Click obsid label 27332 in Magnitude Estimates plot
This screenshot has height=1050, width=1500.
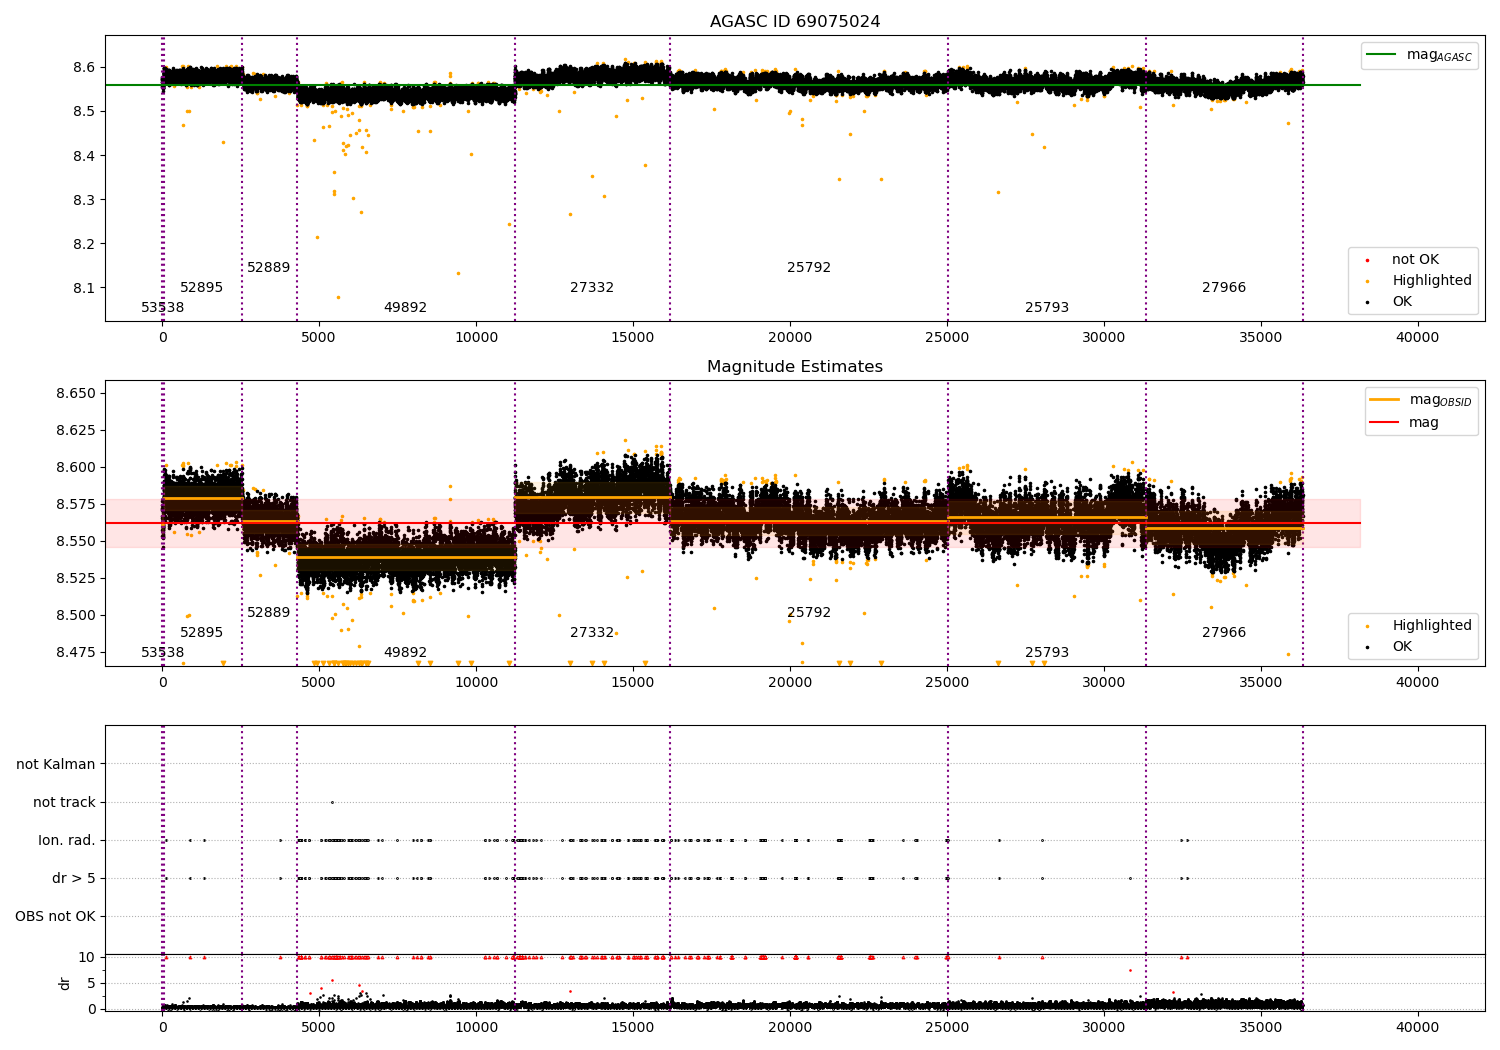(x=592, y=633)
